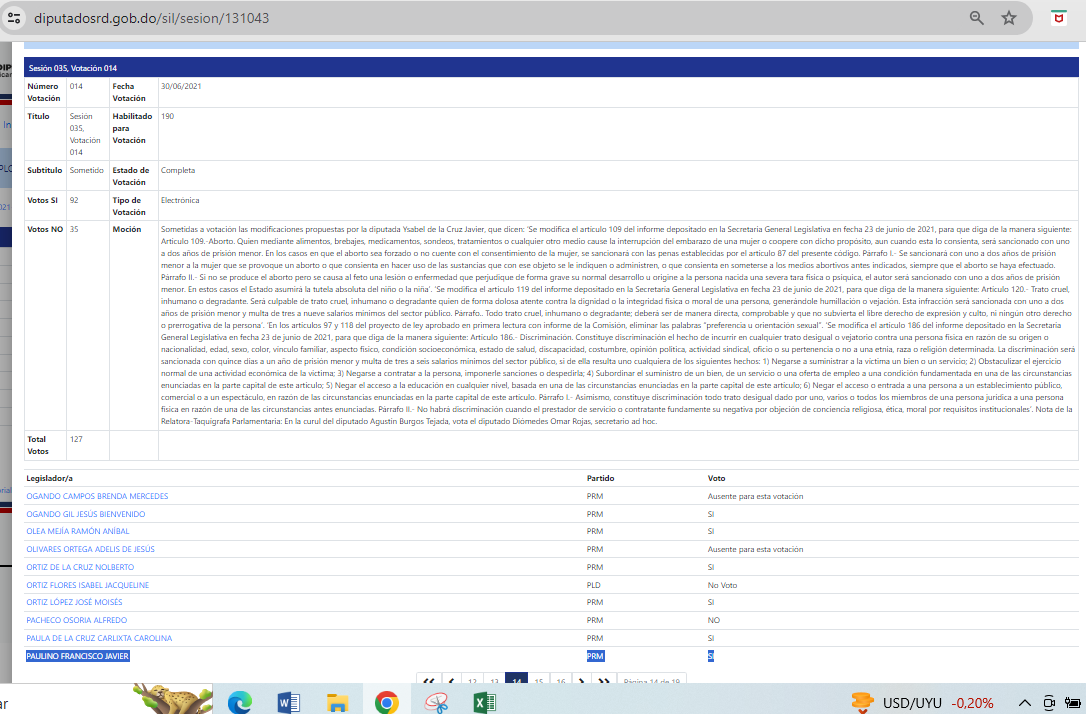The image size is (1086, 714).
Task: Open legislator PAULA DE LA CRUZ CARLIXTA CAROLINA
Action: pyautogui.click(x=99, y=639)
